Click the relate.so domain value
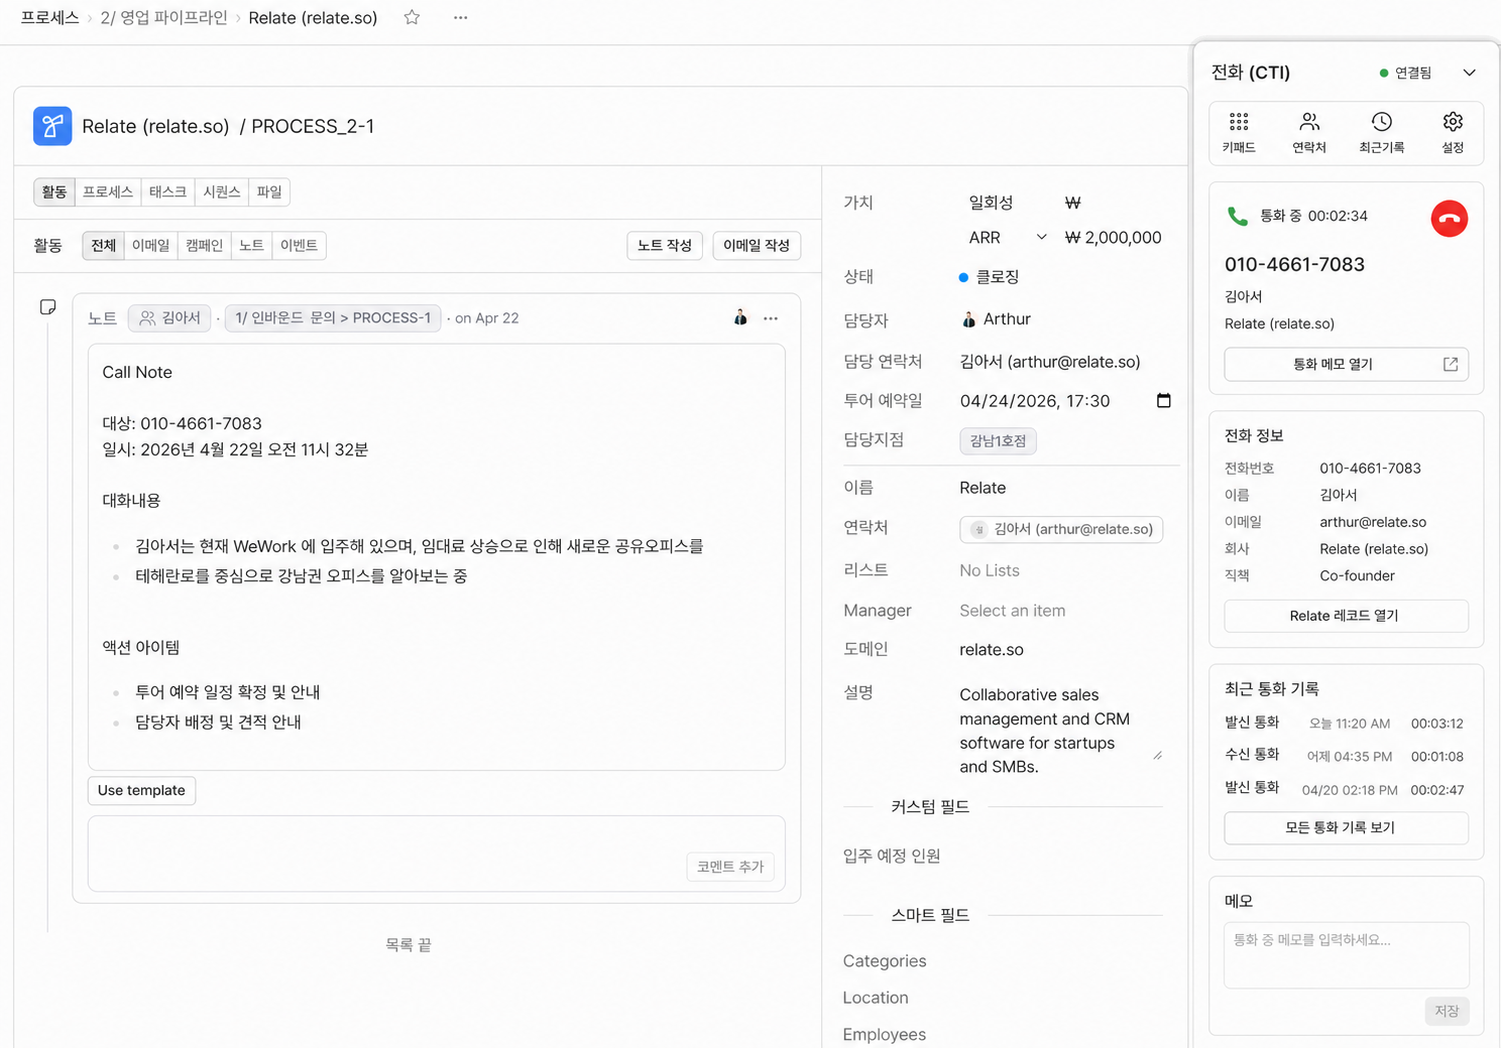The image size is (1501, 1048). tap(991, 650)
